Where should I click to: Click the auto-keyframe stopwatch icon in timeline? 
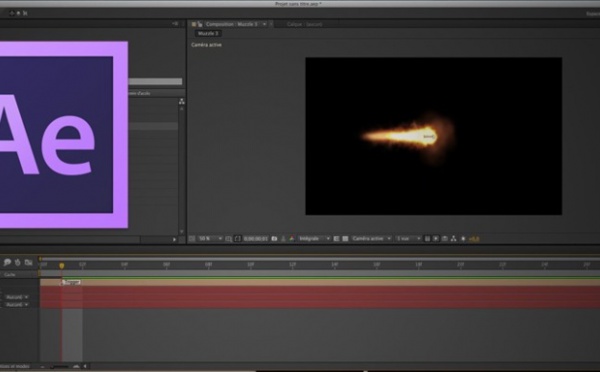pos(18,262)
